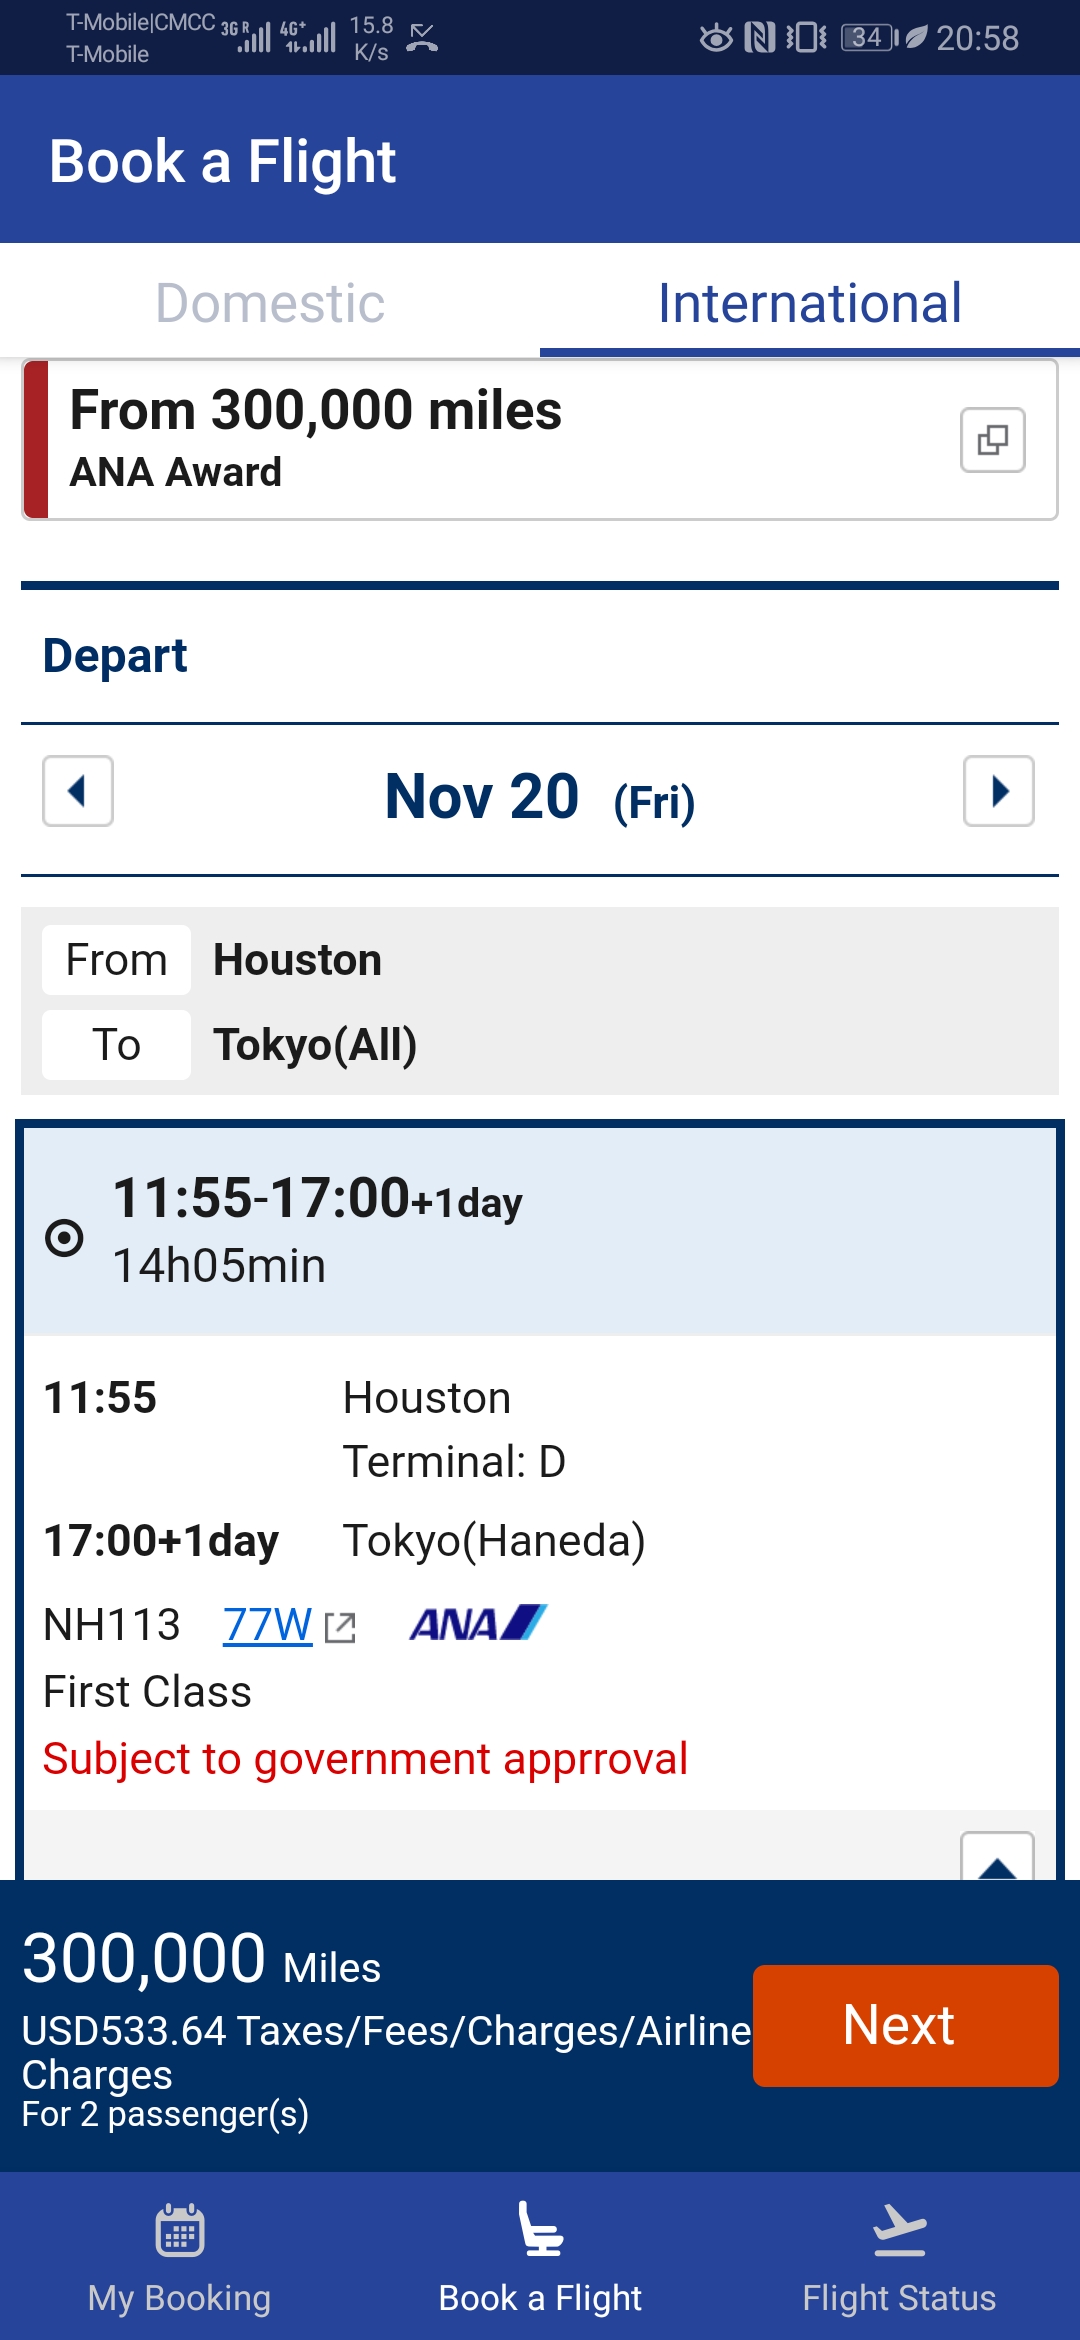Click the external link icon beside 77W

(x=340, y=1627)
